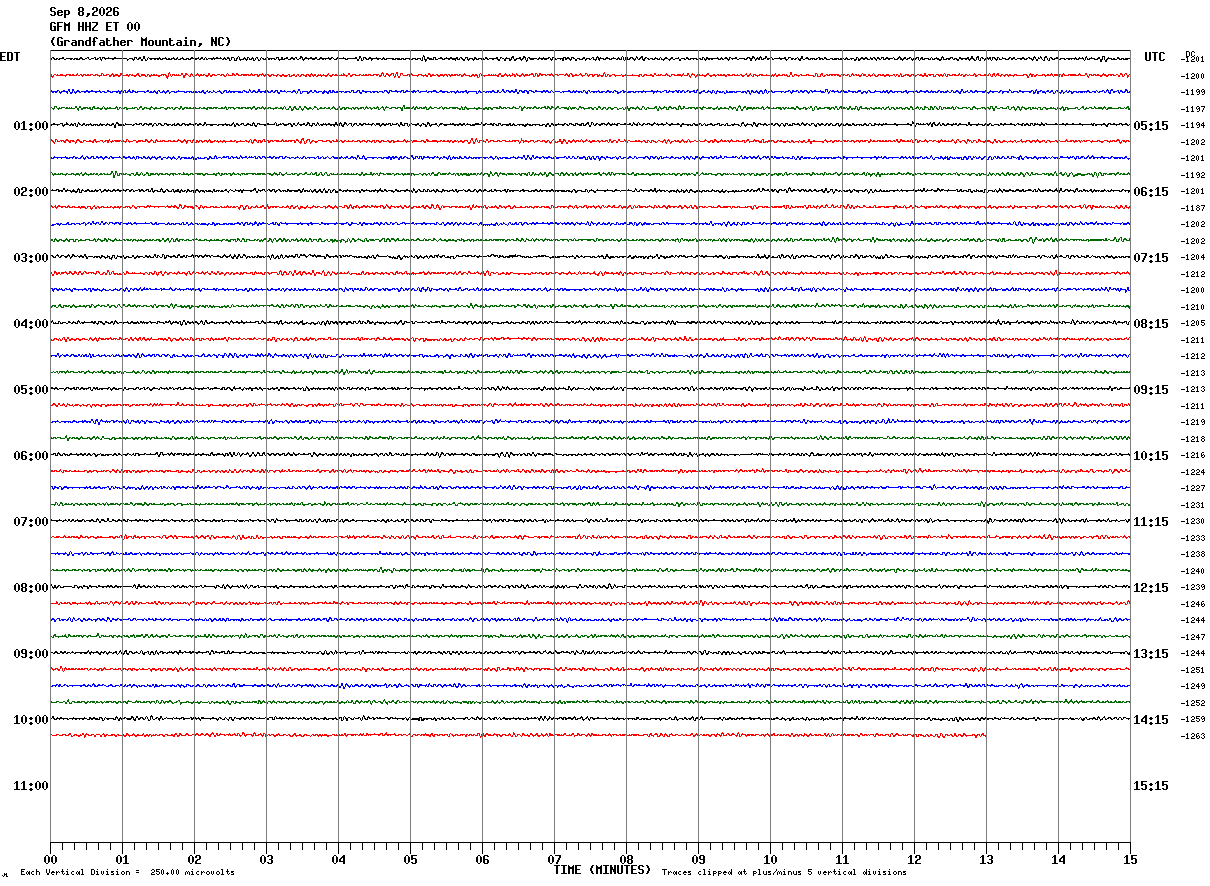Click the 05:15 UTC time label

pos(1150,126)
